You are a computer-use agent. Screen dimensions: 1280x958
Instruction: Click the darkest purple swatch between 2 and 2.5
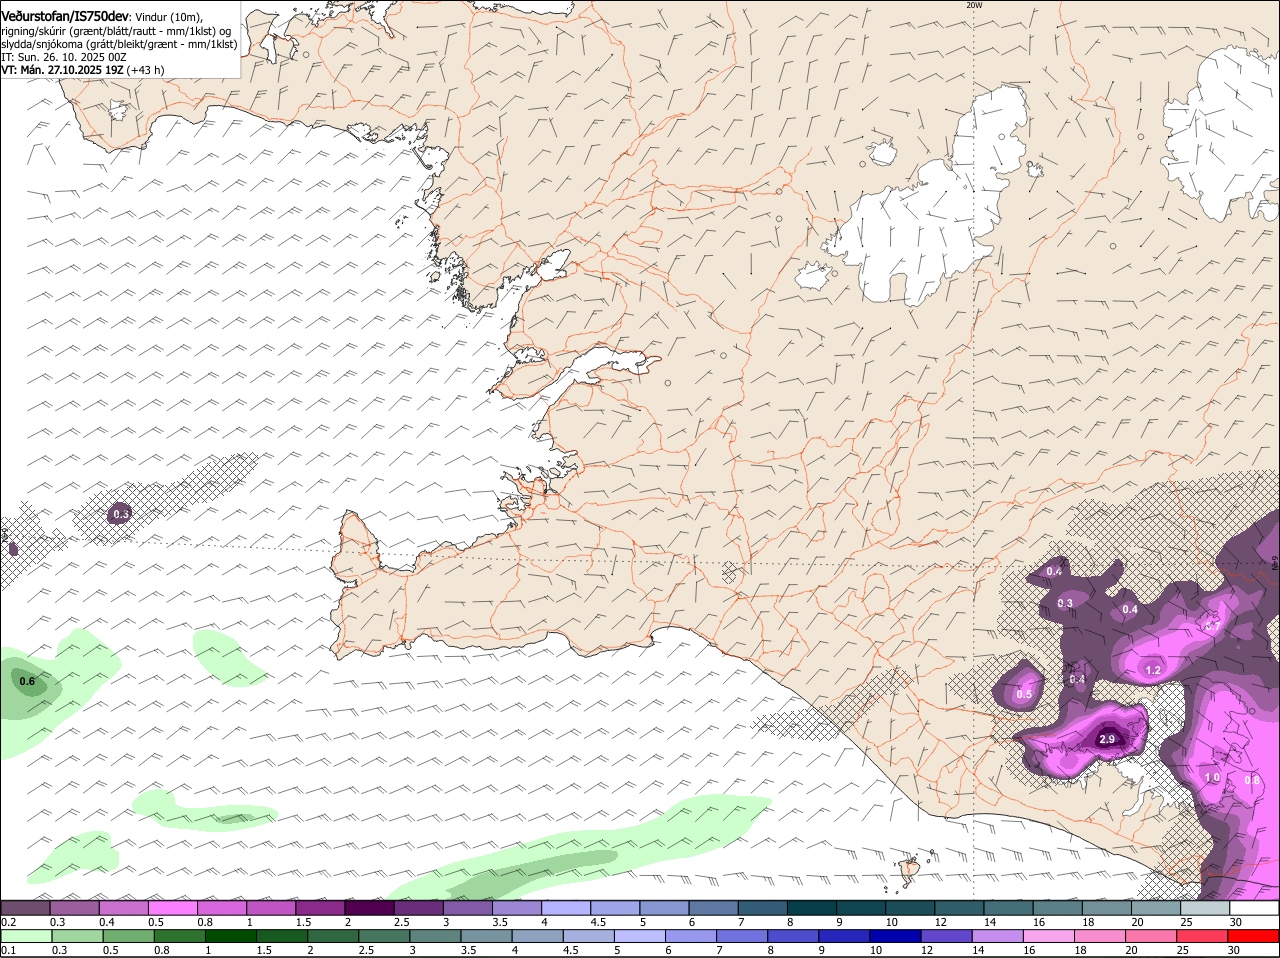[369, 908]
